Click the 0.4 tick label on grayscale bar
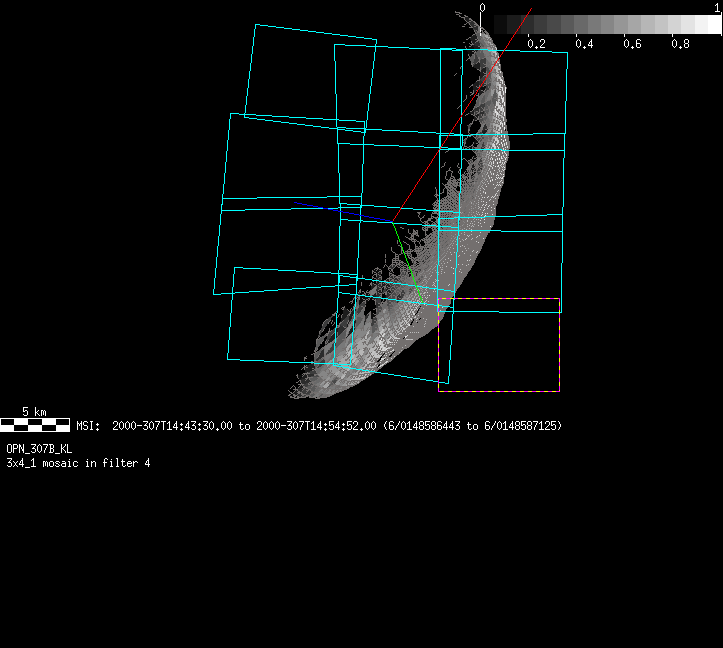This screenshot has width=723, height=648. [584, 44]
